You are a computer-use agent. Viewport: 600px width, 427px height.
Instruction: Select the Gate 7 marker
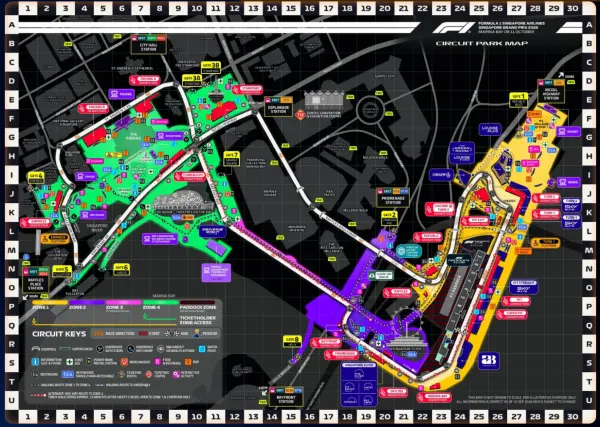coord(232,159)
